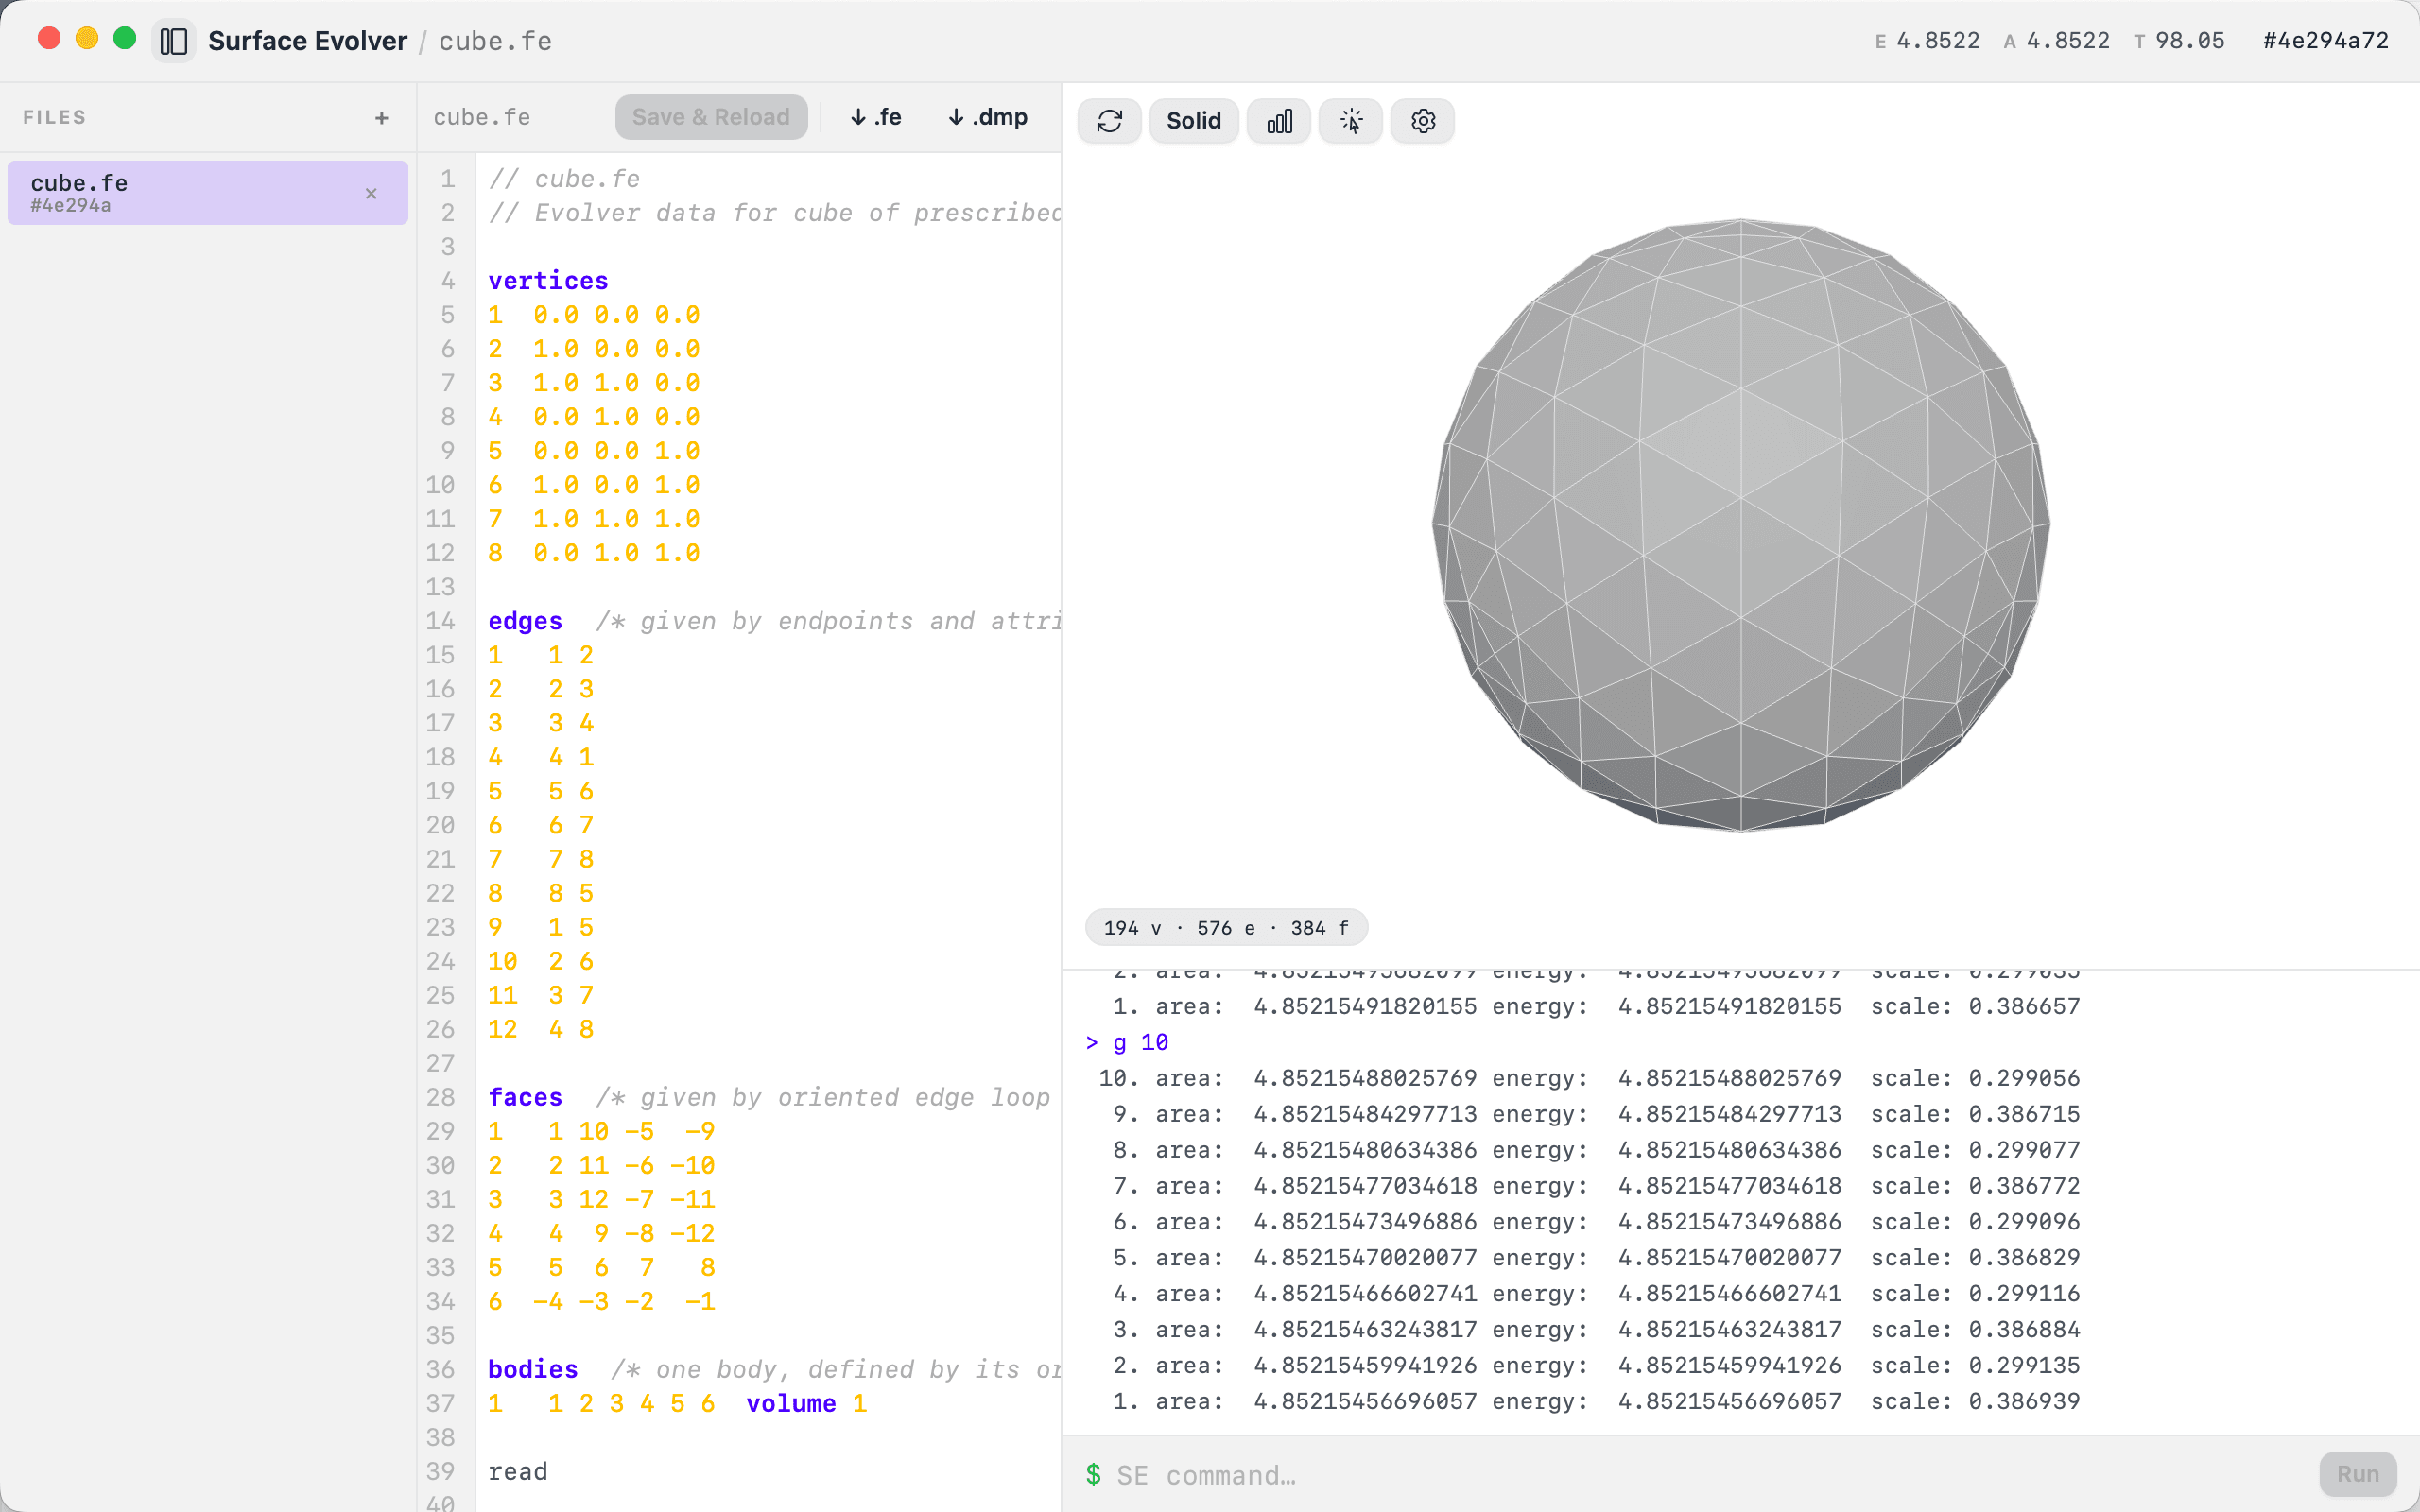Viewport: 2420px width, 1512px height.
Task: Close the cube.fe file entry
Action: point(371,194)
